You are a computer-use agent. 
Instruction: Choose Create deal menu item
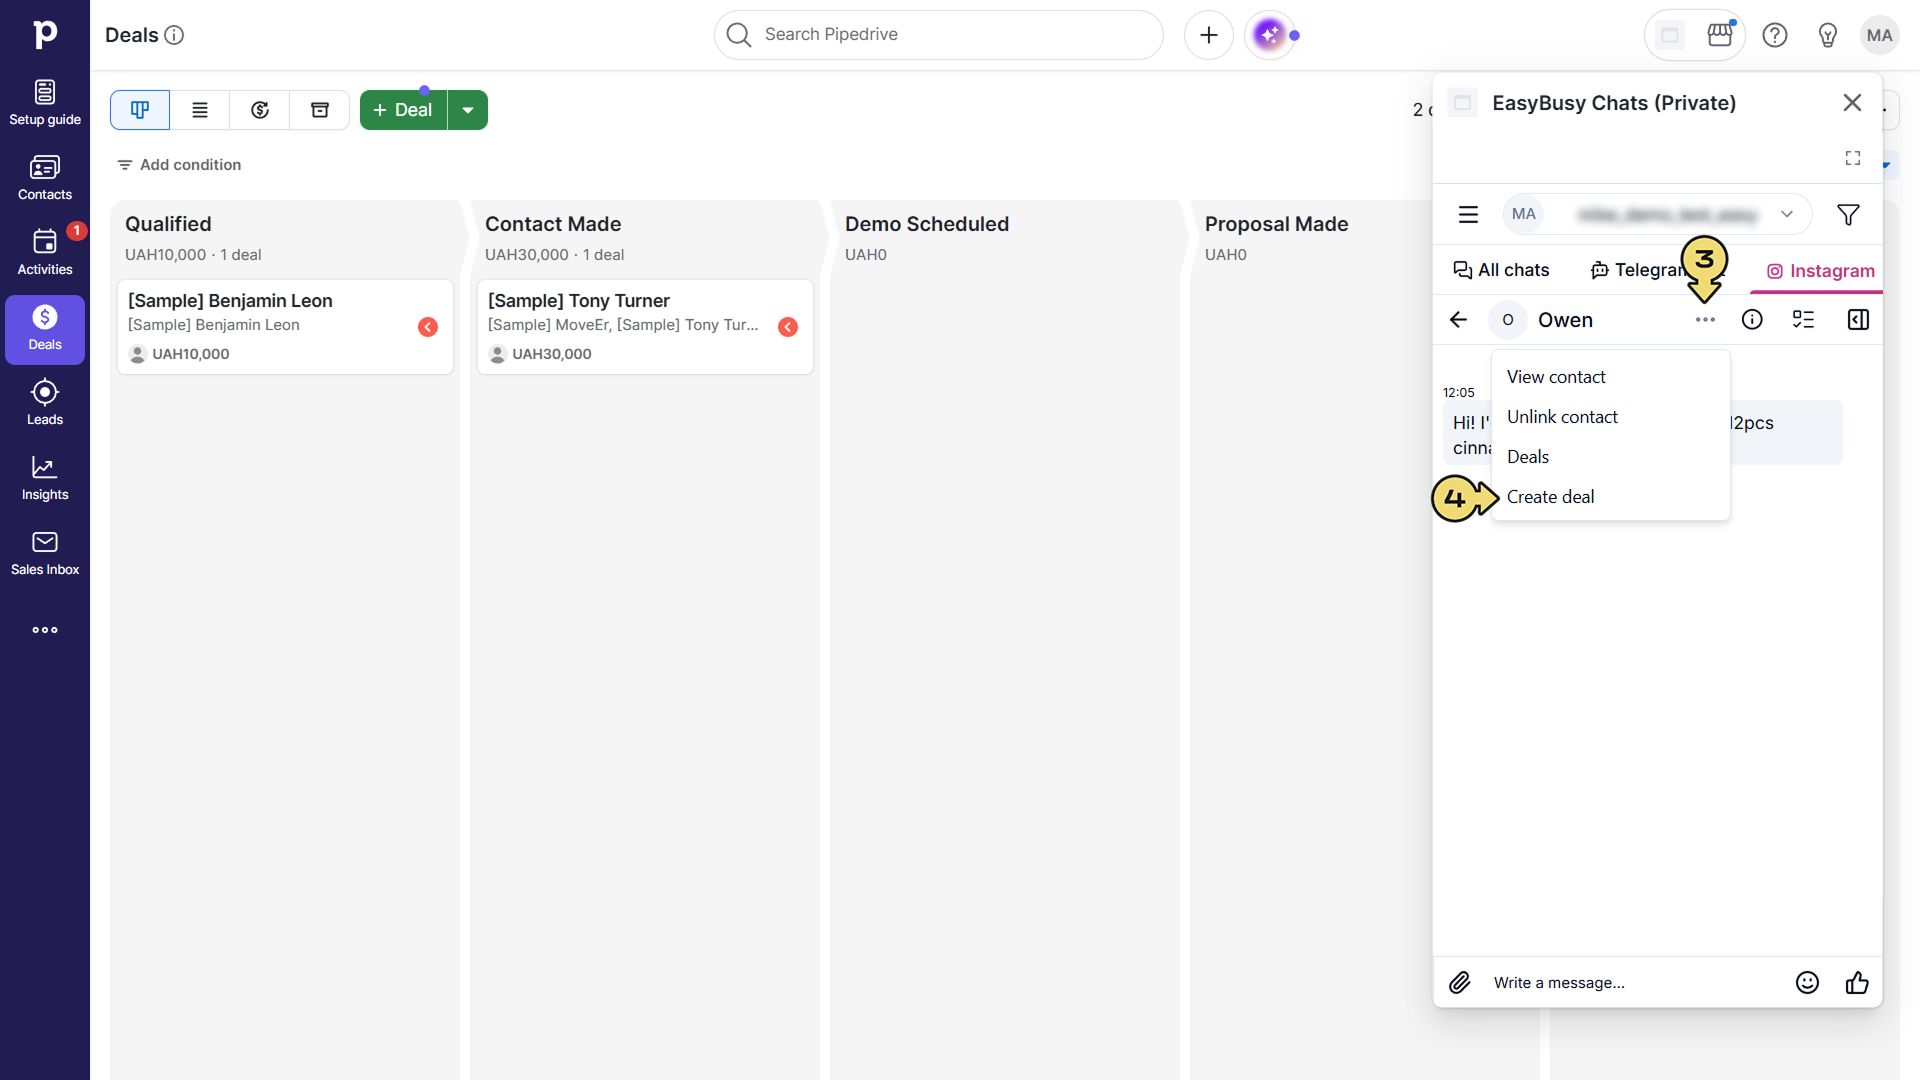coord(1610,497)
